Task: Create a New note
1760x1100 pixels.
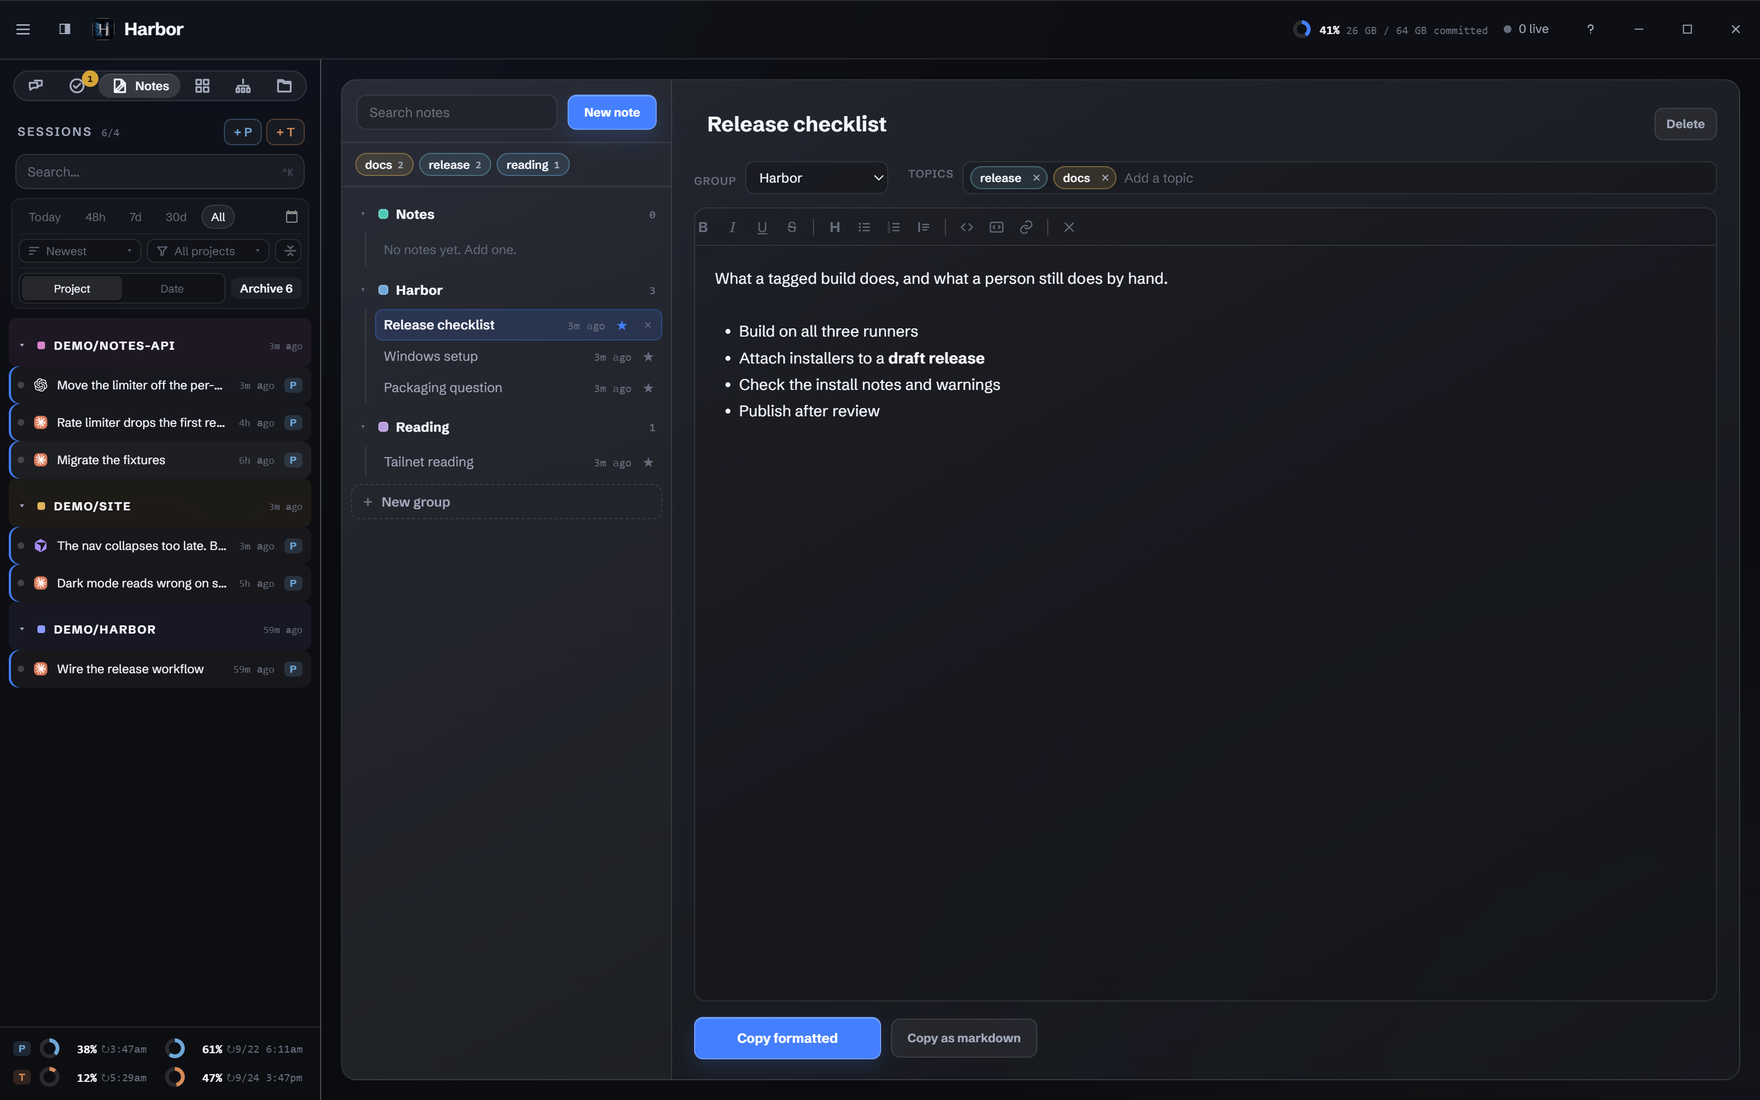Action: (x=612, y=112)
